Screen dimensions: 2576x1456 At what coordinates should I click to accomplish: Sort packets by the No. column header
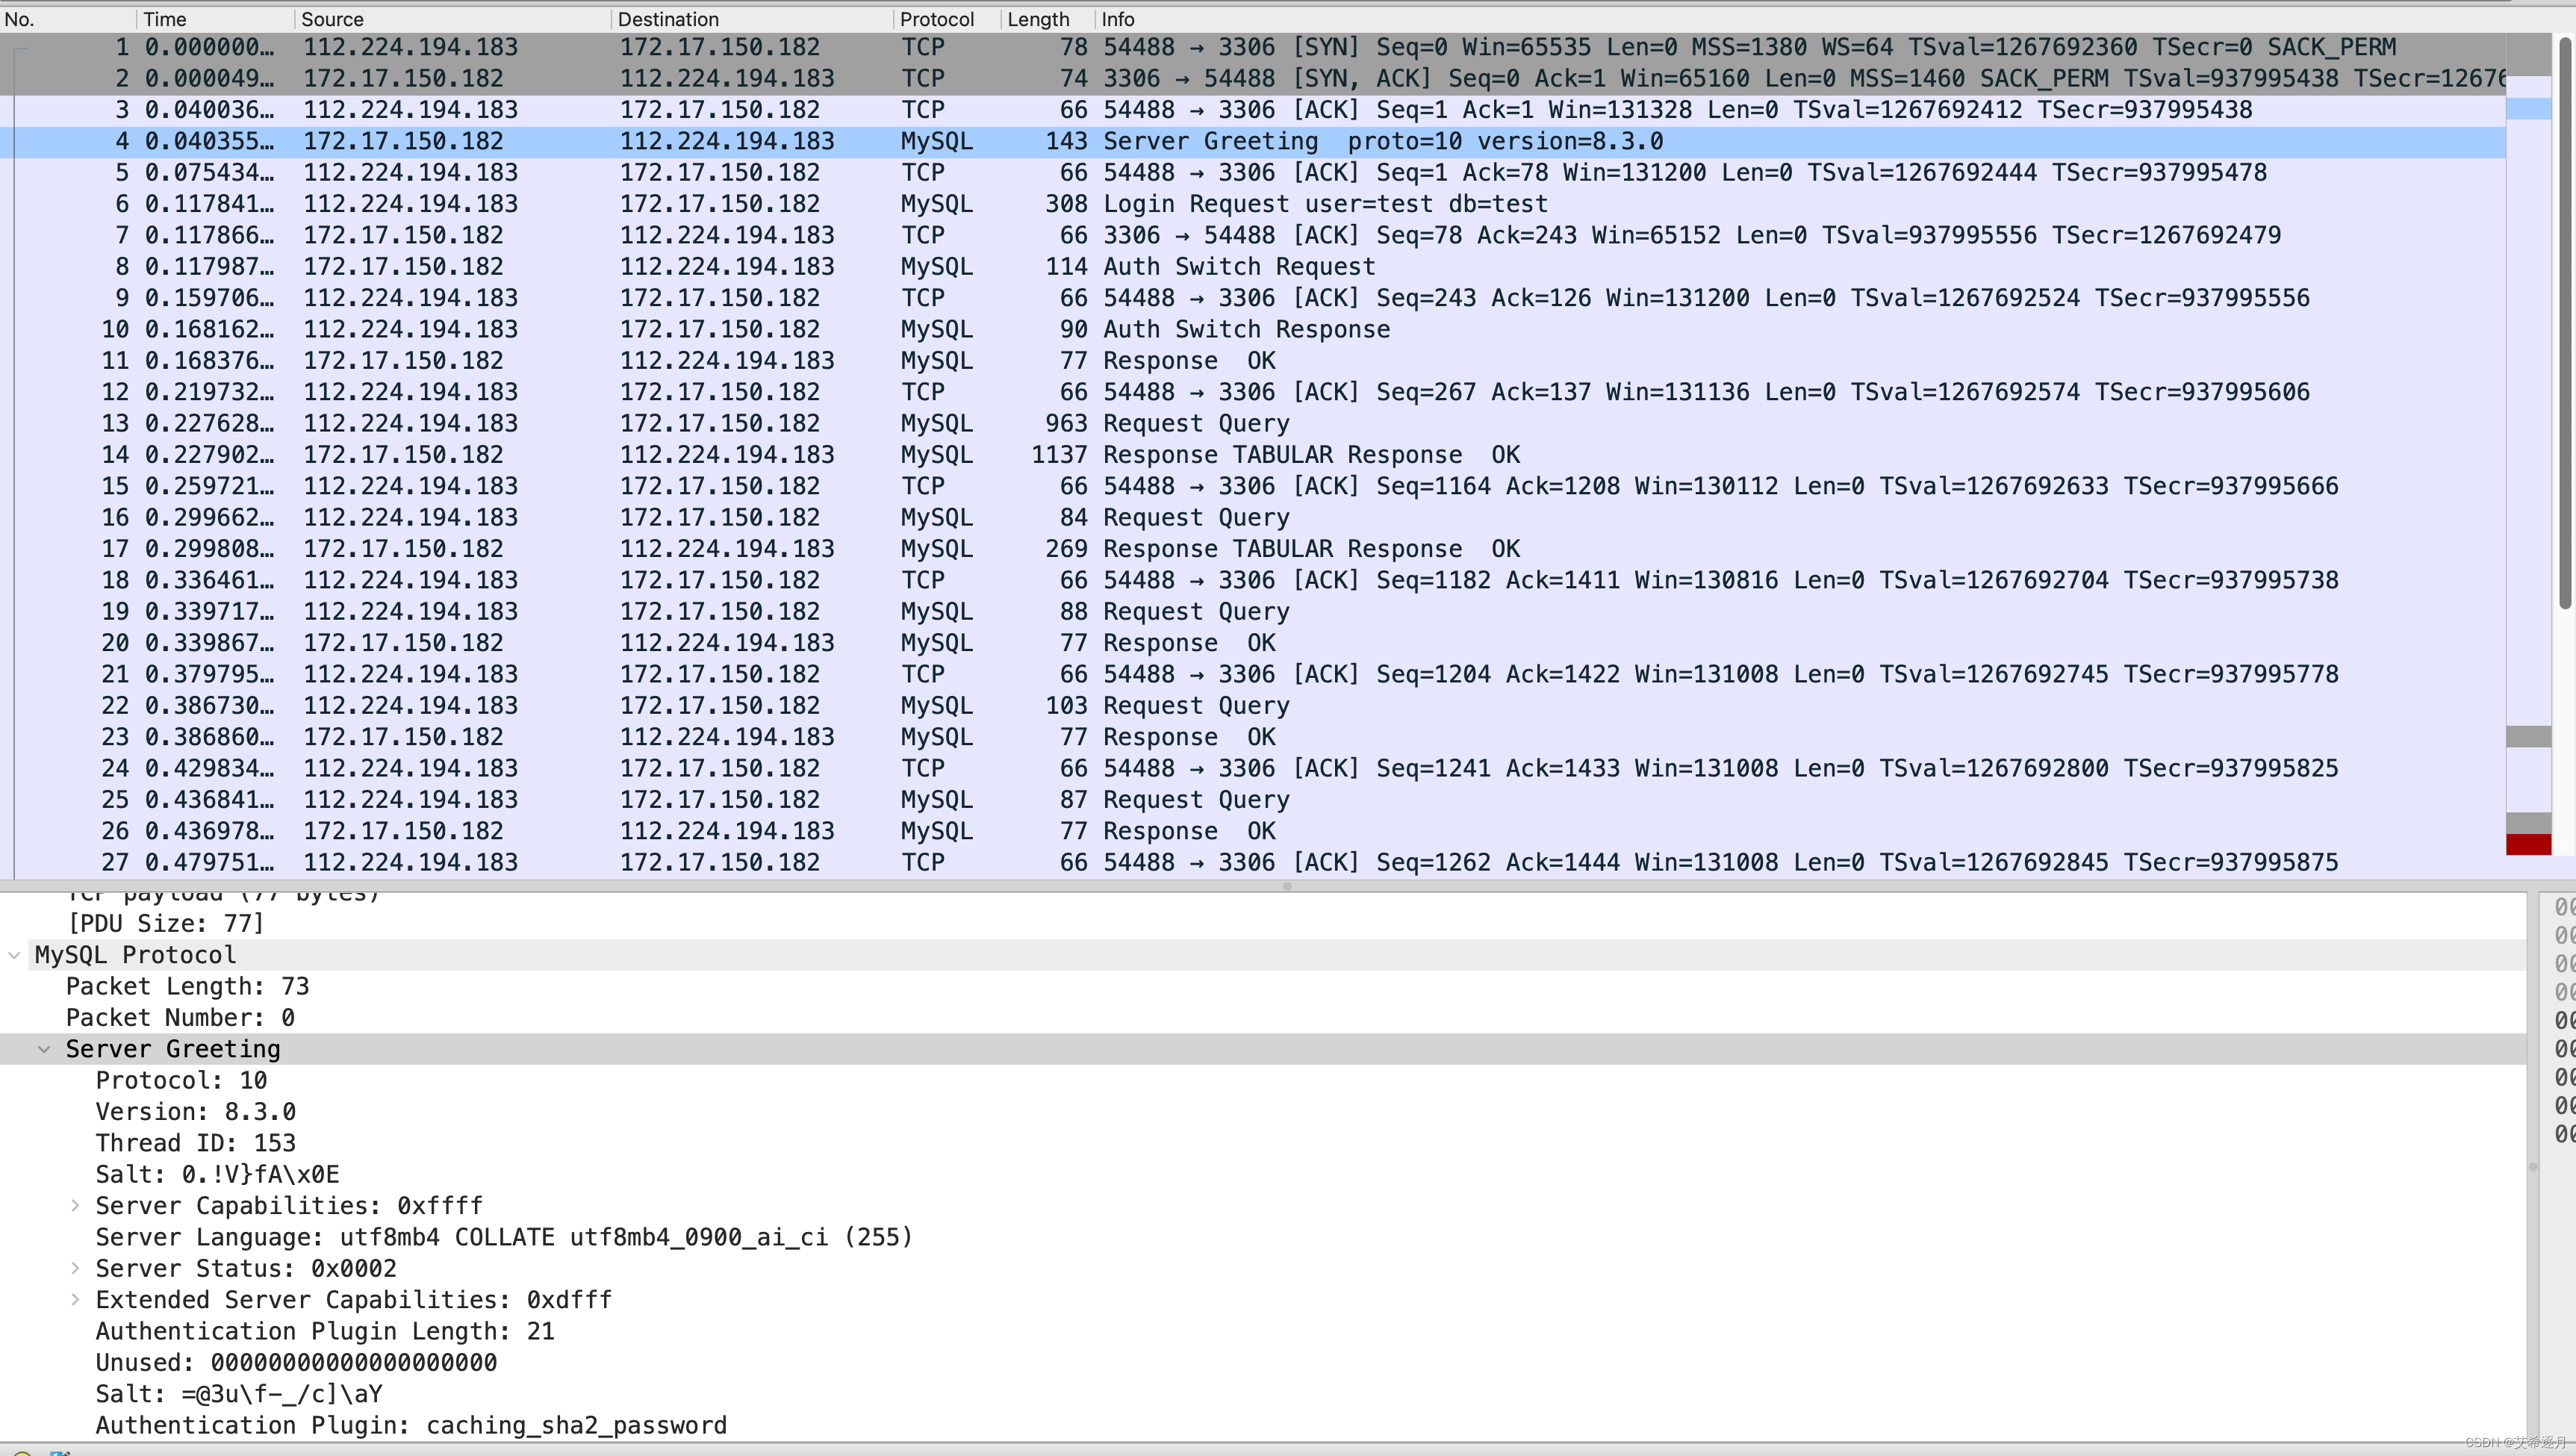[68, 19]
